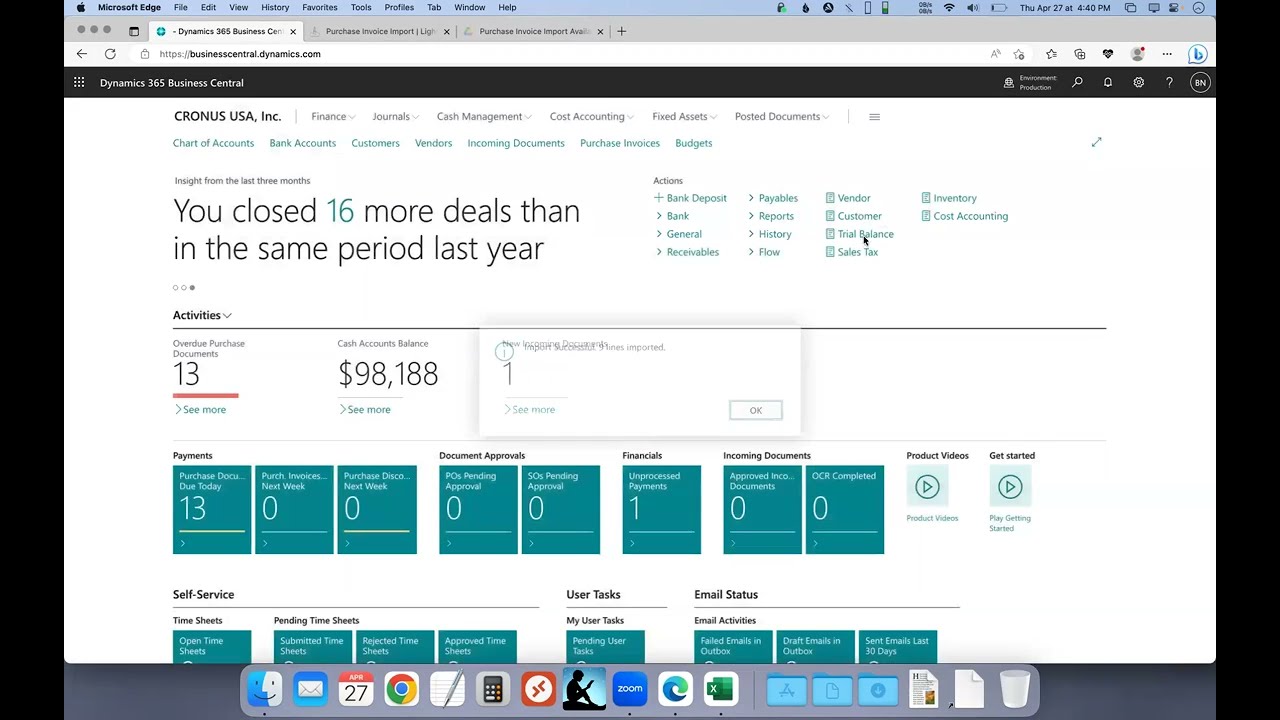Screen dimensions: 1280x720
Task: Click the browser back arrow
Action: point(82,54)
